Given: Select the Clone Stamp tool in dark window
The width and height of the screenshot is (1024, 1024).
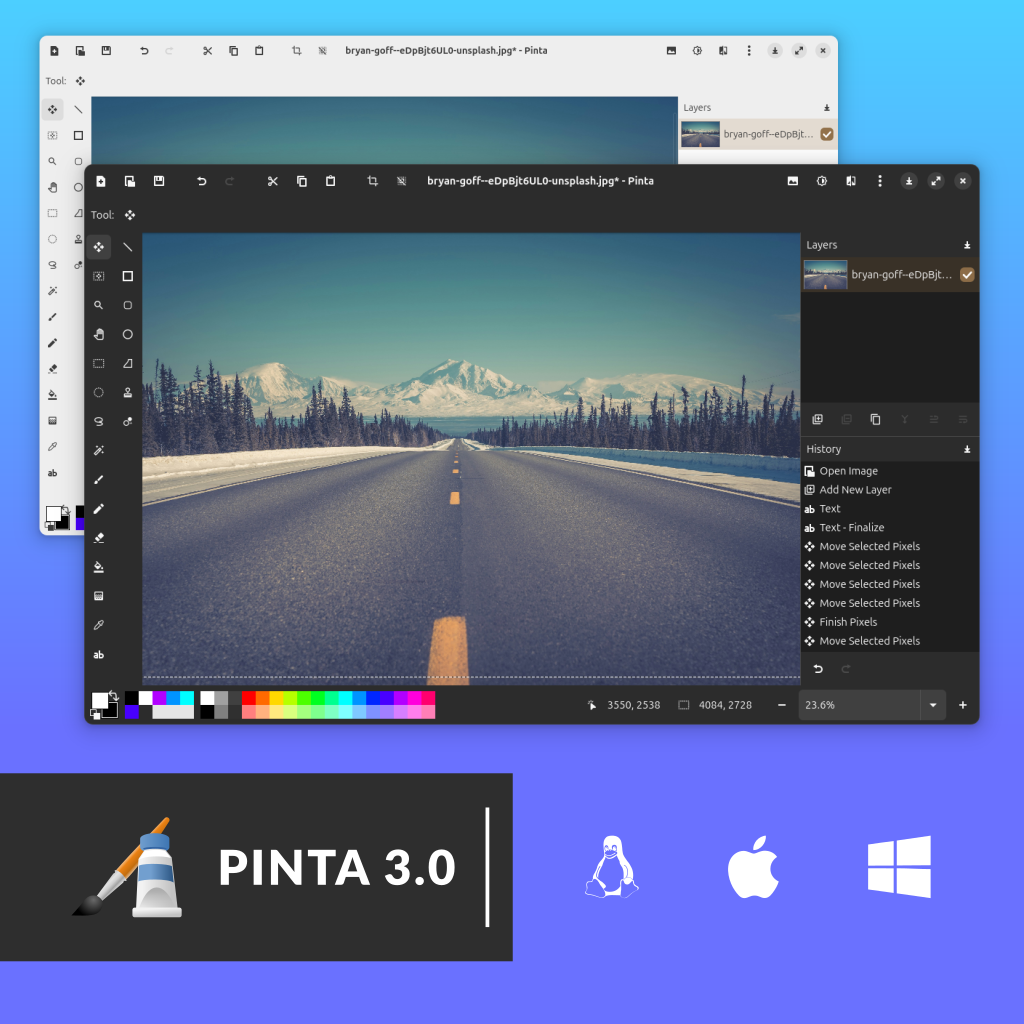Looking at the screenshot, I should tap(127, 392).
